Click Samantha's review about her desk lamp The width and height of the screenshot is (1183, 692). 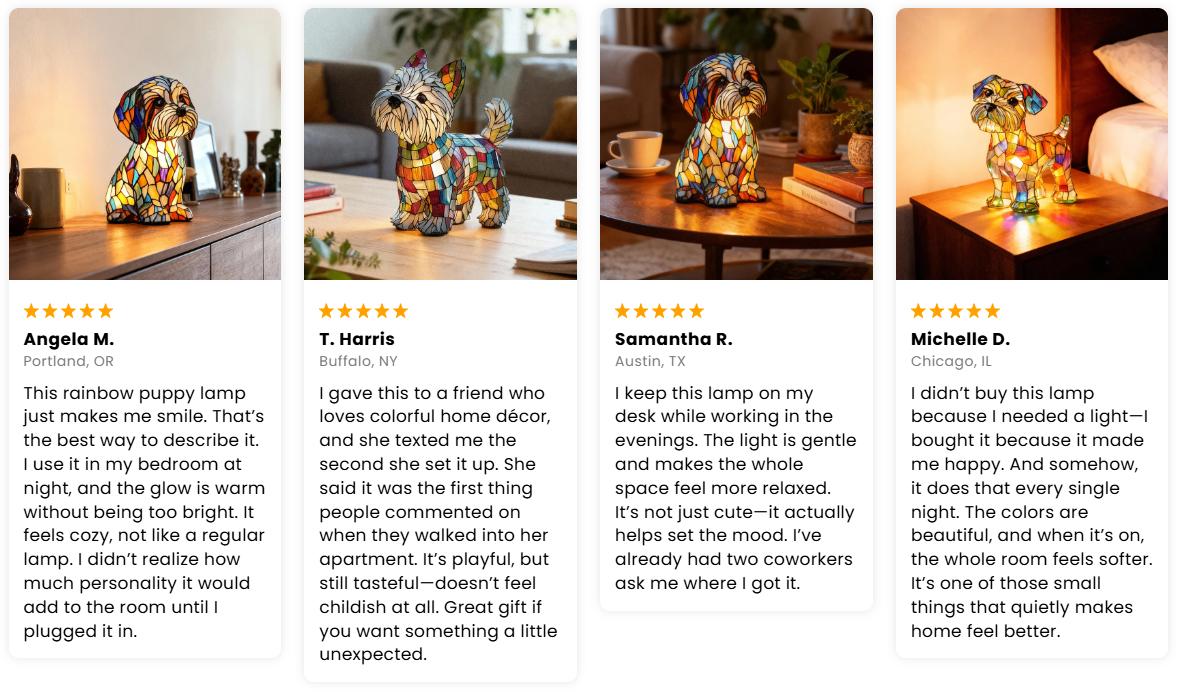tap(736, 488)
